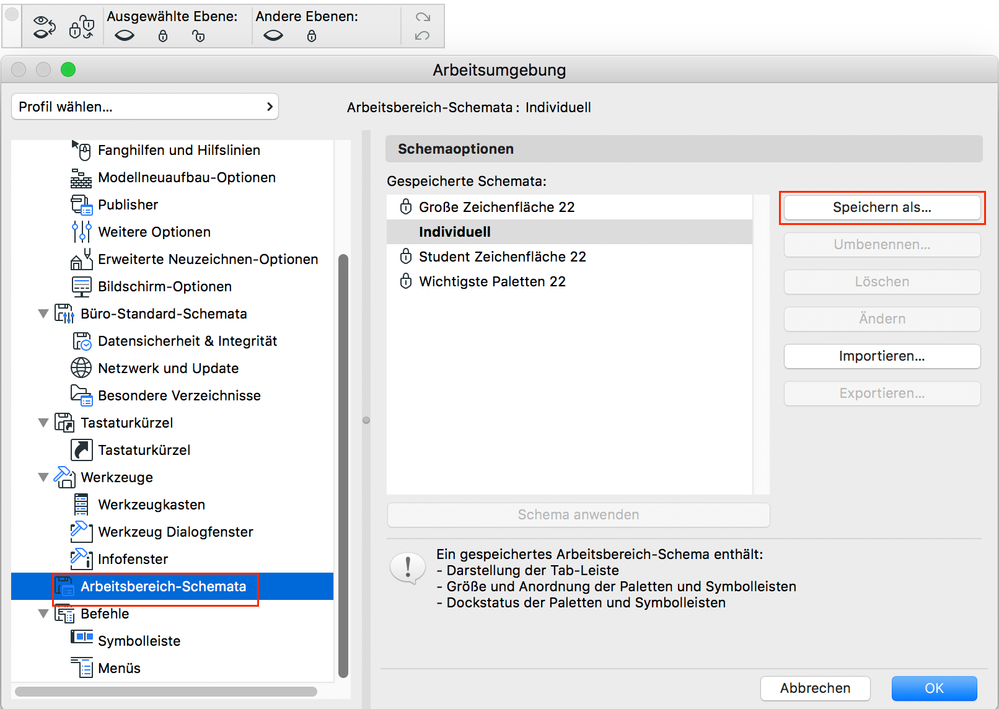This screenshot has height=709, width=999.
Task: Click the Schemaoptionen panel header
Action: tap(684, 148)
